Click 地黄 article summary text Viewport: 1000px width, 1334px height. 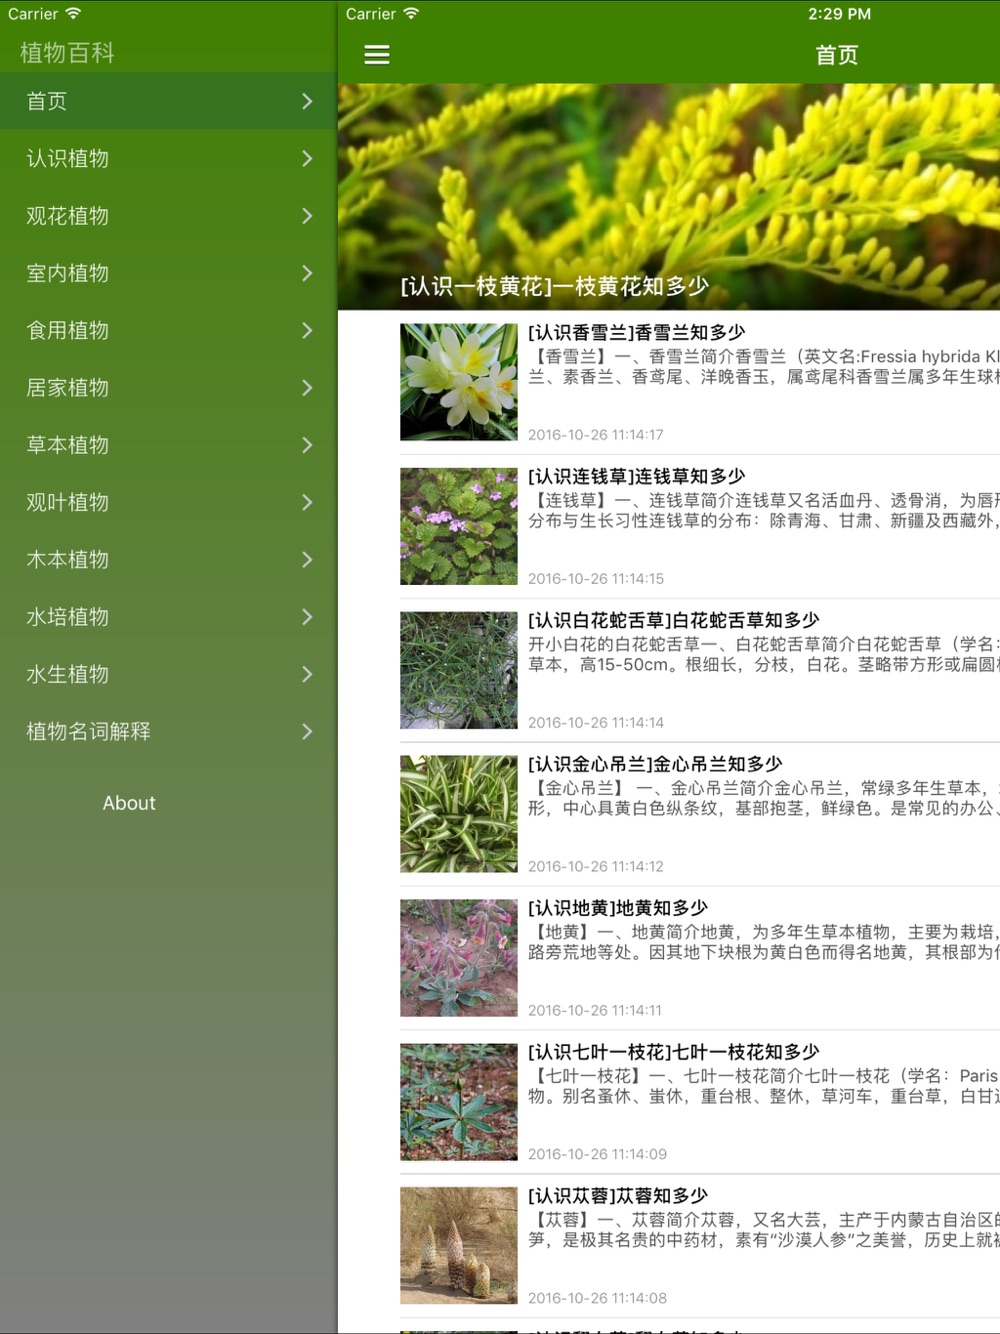764,943
